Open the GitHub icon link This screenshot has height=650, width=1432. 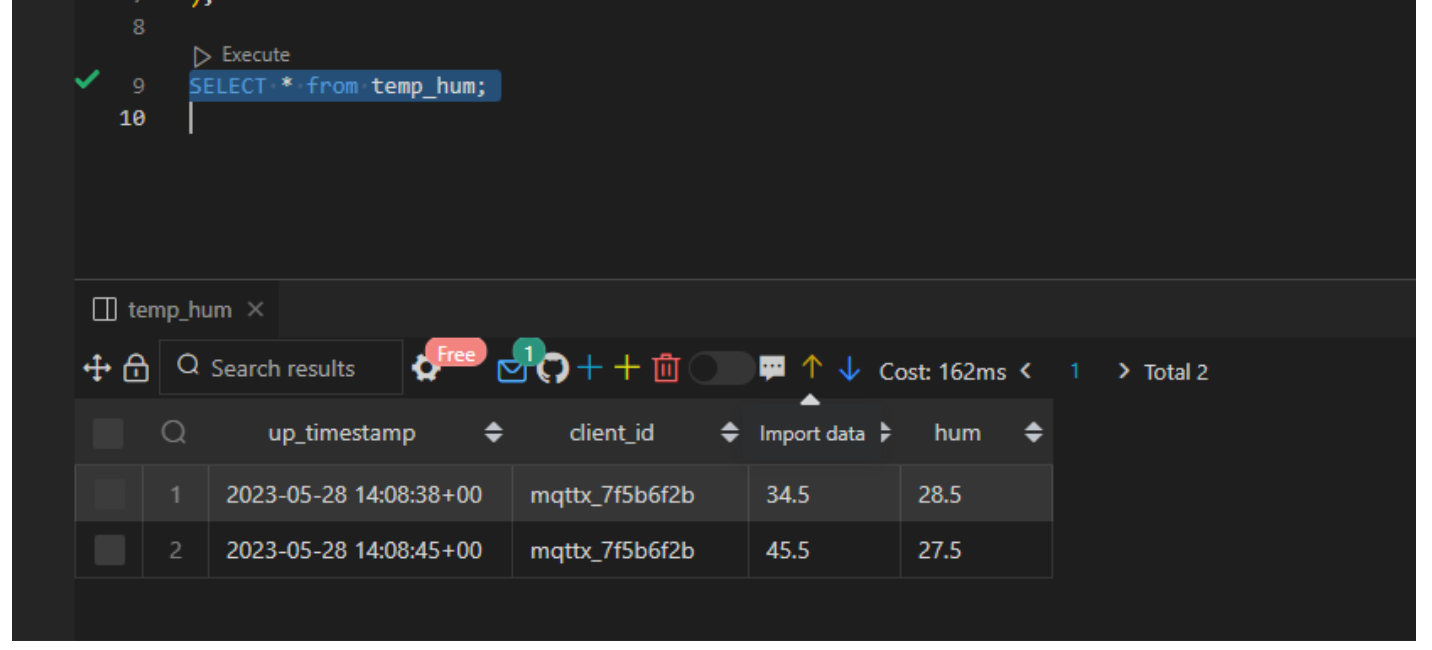(x=552, y=369)
